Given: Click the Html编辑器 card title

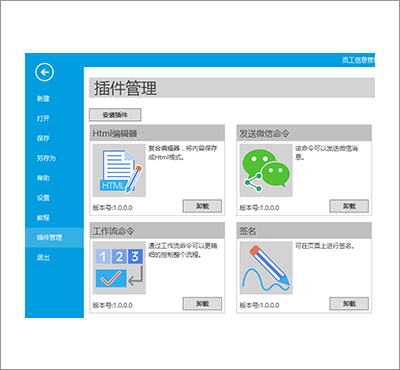Looking at the screenshot, I should (x=115, y=133).
